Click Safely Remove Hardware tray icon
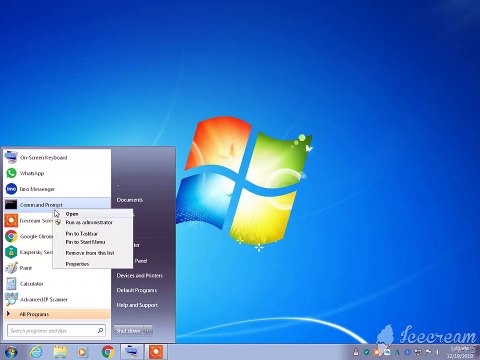The height and width of the screenshot is (360, 480). pos(356,352)
